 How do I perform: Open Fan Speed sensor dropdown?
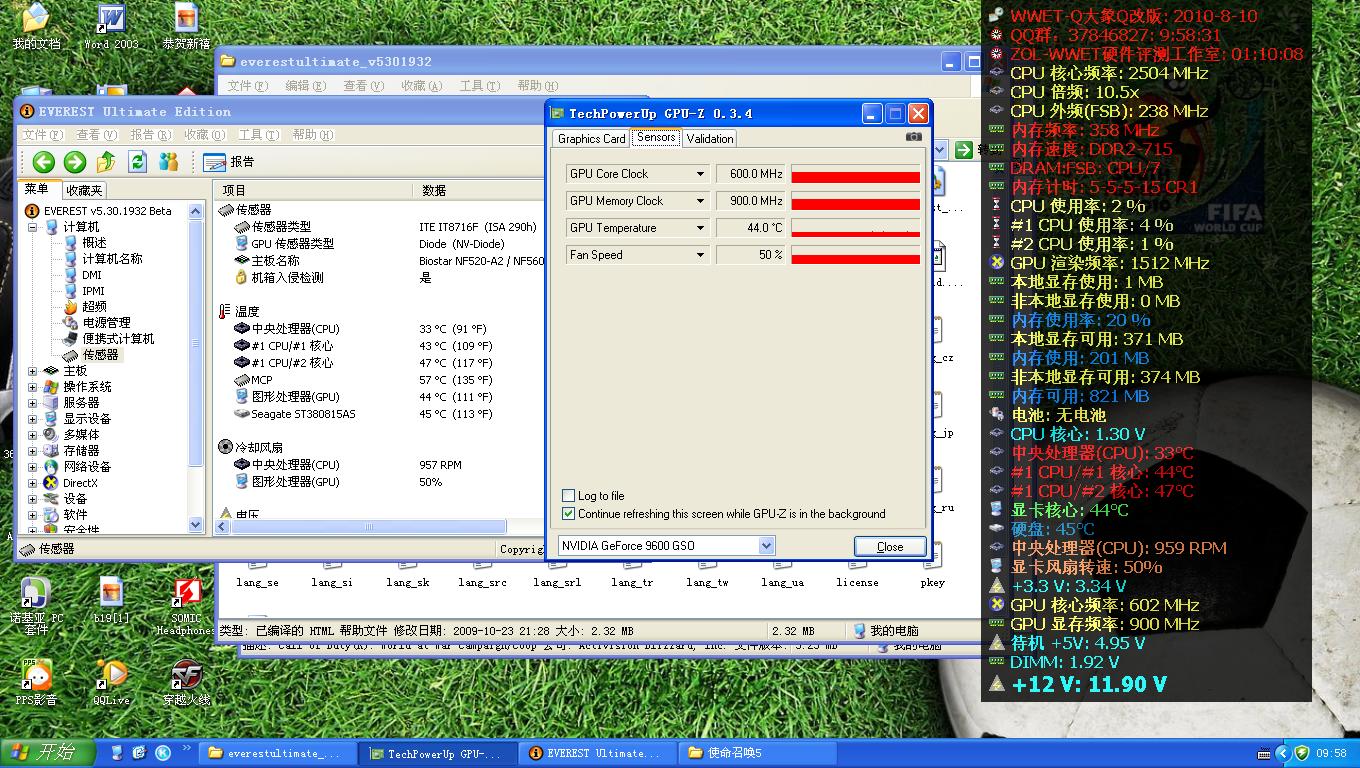click(x=701, y=255)
